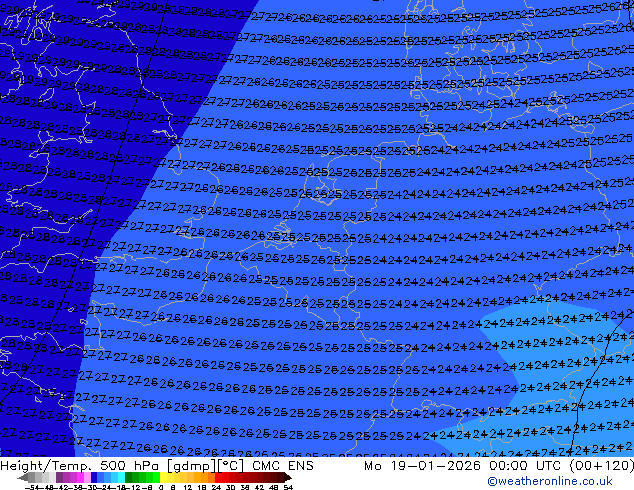Click the yellow legend color segment
The image size is (634, 490).
click(163, 477)
